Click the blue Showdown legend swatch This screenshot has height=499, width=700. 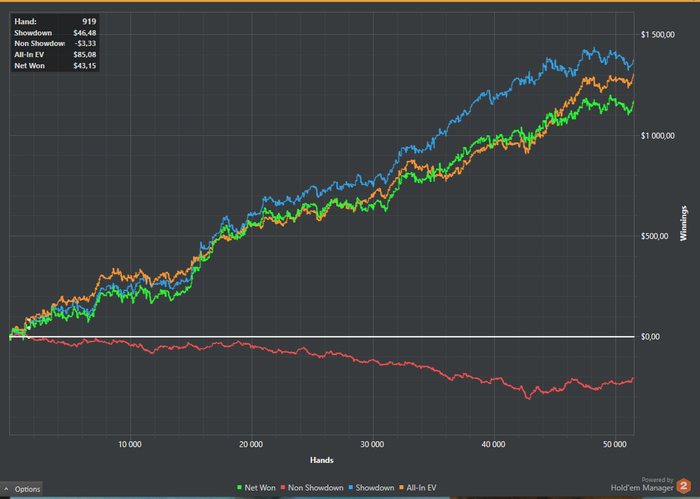350,488
